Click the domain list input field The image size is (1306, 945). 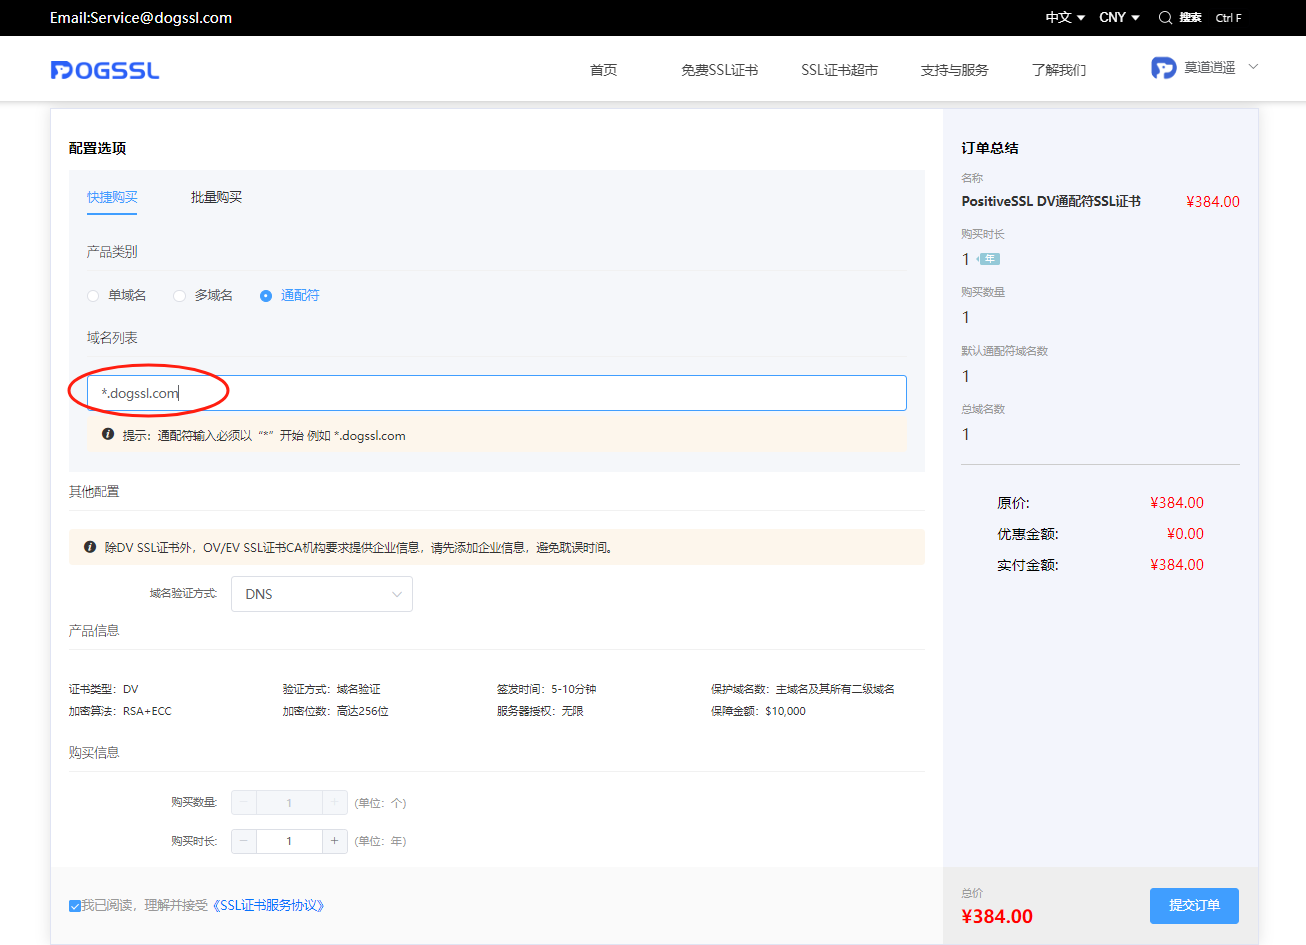tap(497, 393)
